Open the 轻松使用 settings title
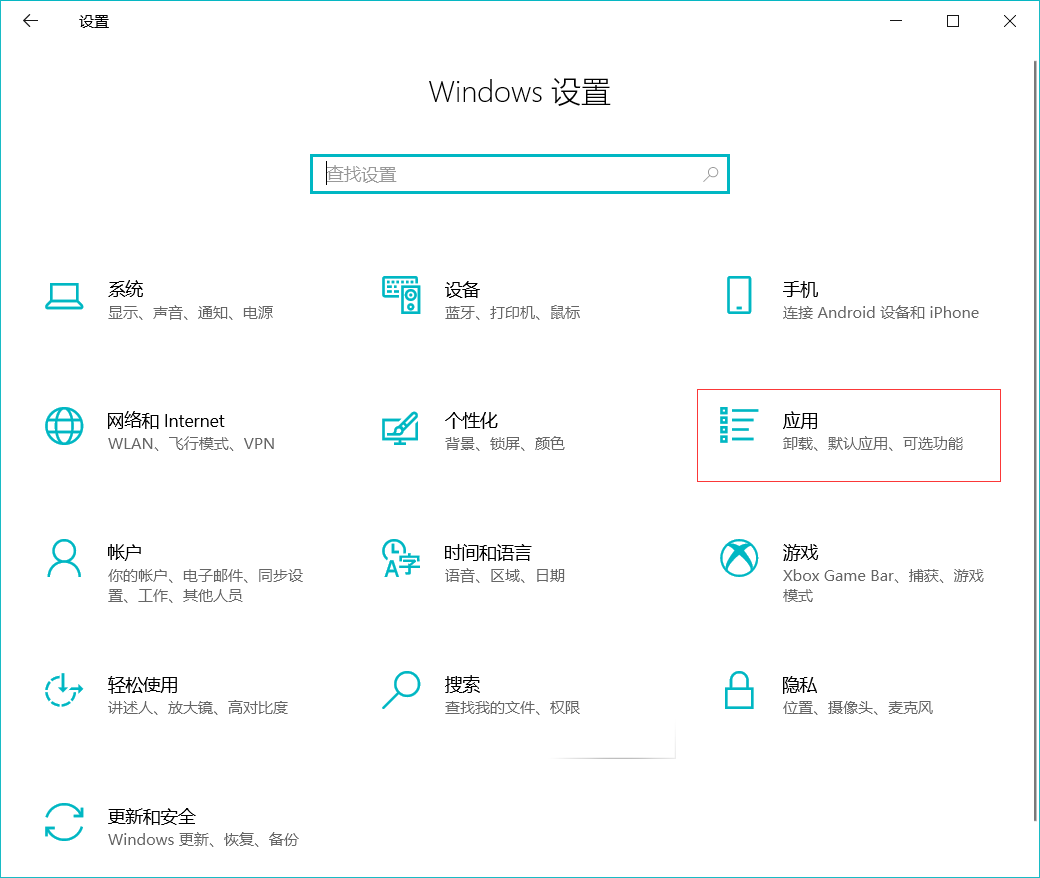 (x=143, y=684)
